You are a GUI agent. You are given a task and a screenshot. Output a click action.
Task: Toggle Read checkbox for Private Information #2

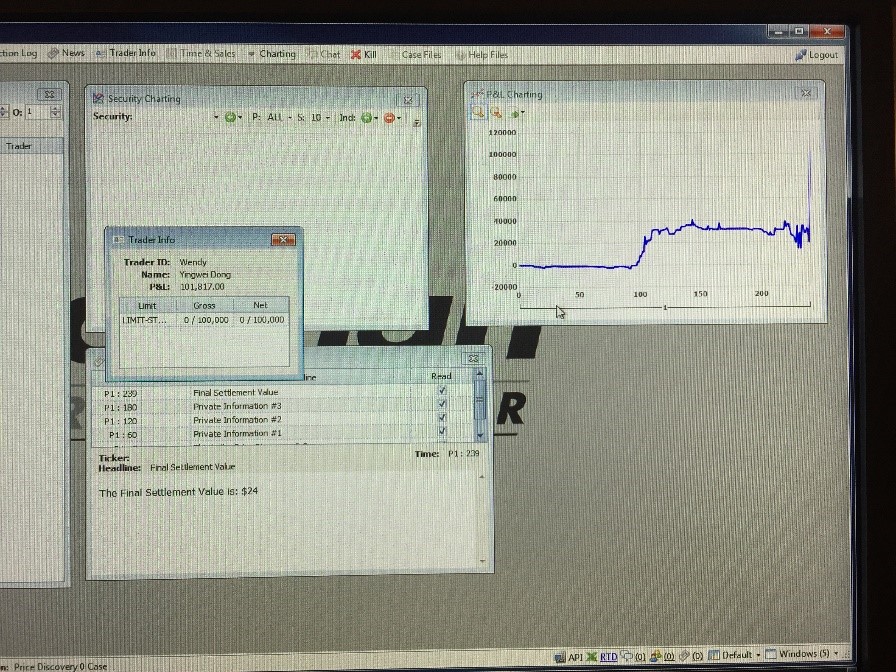coord(442,420)
